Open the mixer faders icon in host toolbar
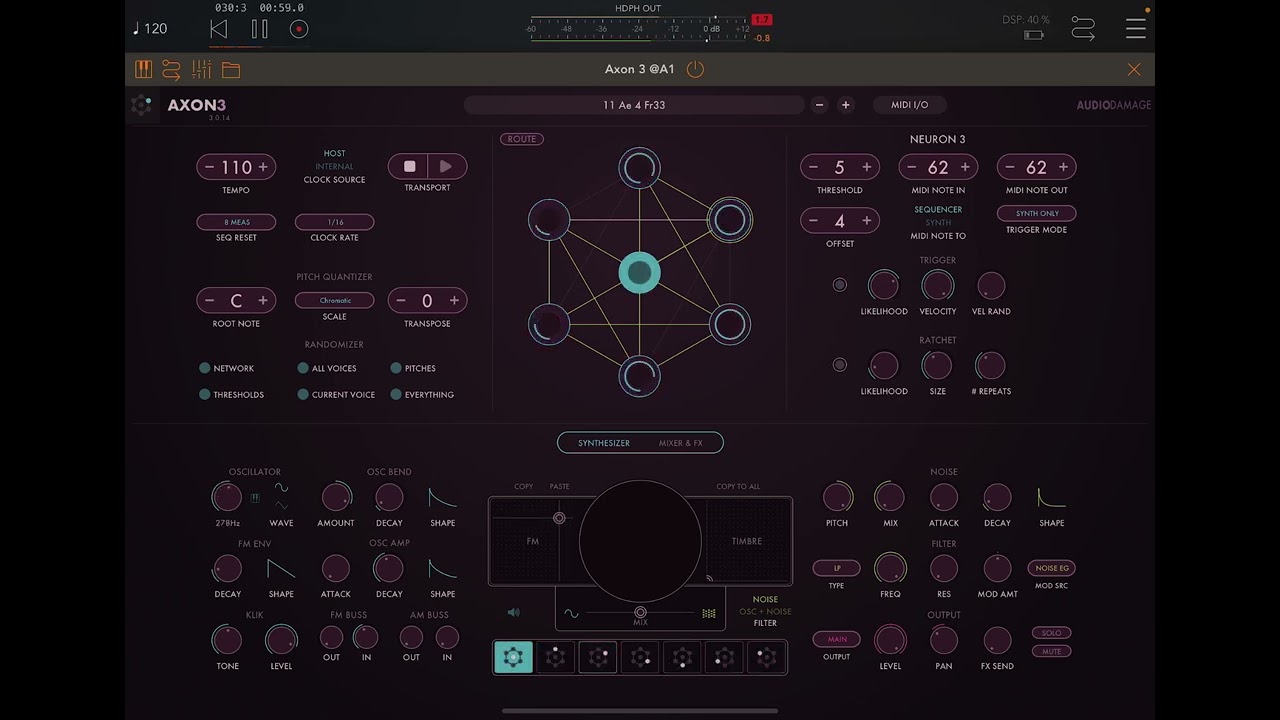Viewport: 1280px width, 720px height. (201, 69)
